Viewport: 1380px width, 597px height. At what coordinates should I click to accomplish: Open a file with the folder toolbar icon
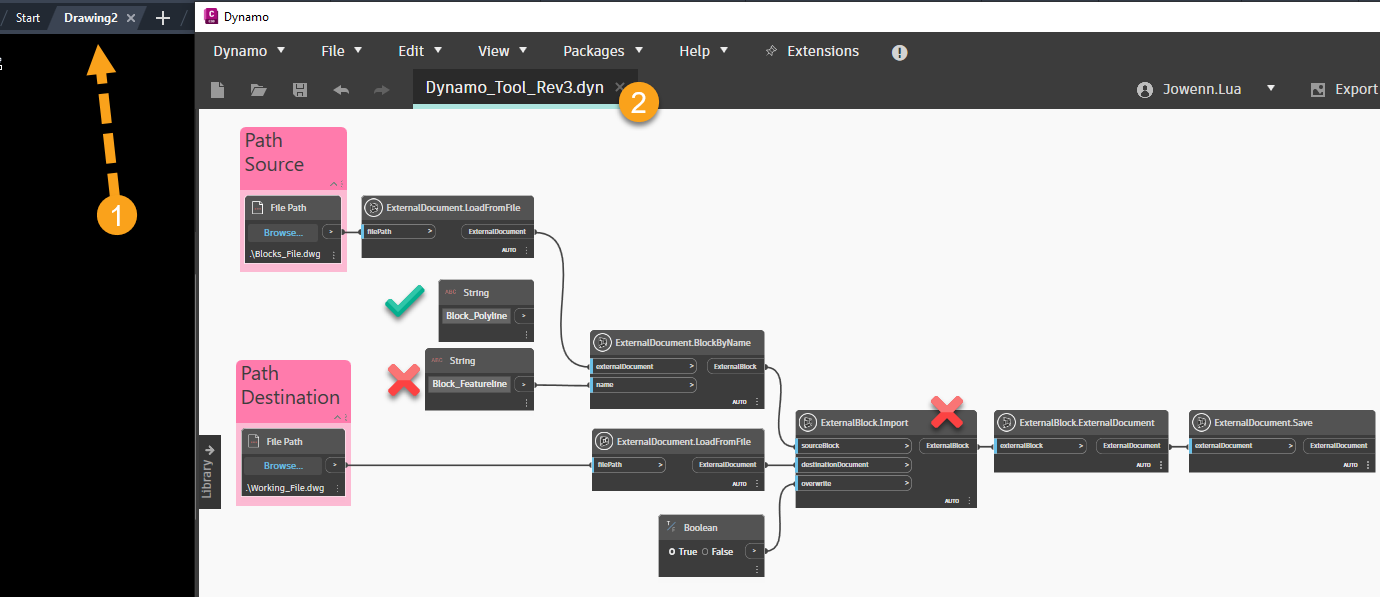pos(258,89)
